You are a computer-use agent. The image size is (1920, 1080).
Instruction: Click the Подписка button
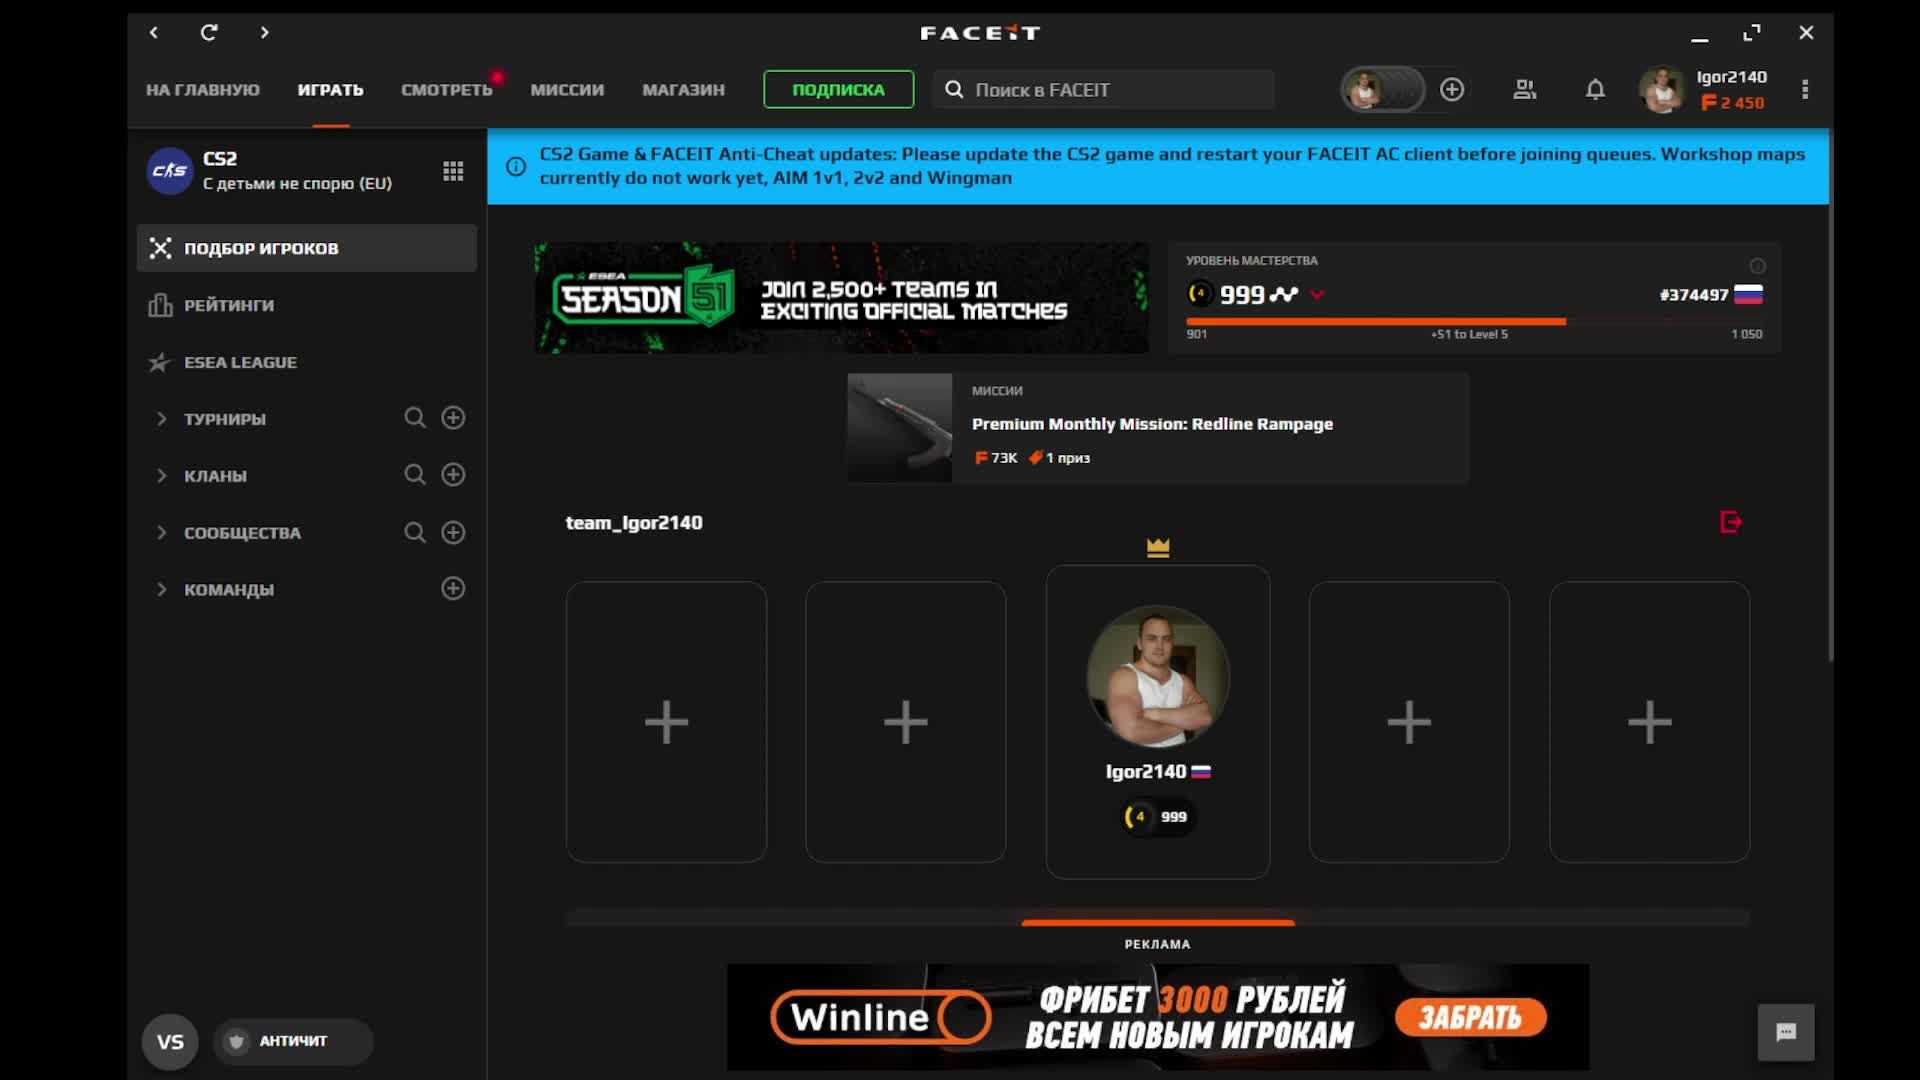point(838,90)
